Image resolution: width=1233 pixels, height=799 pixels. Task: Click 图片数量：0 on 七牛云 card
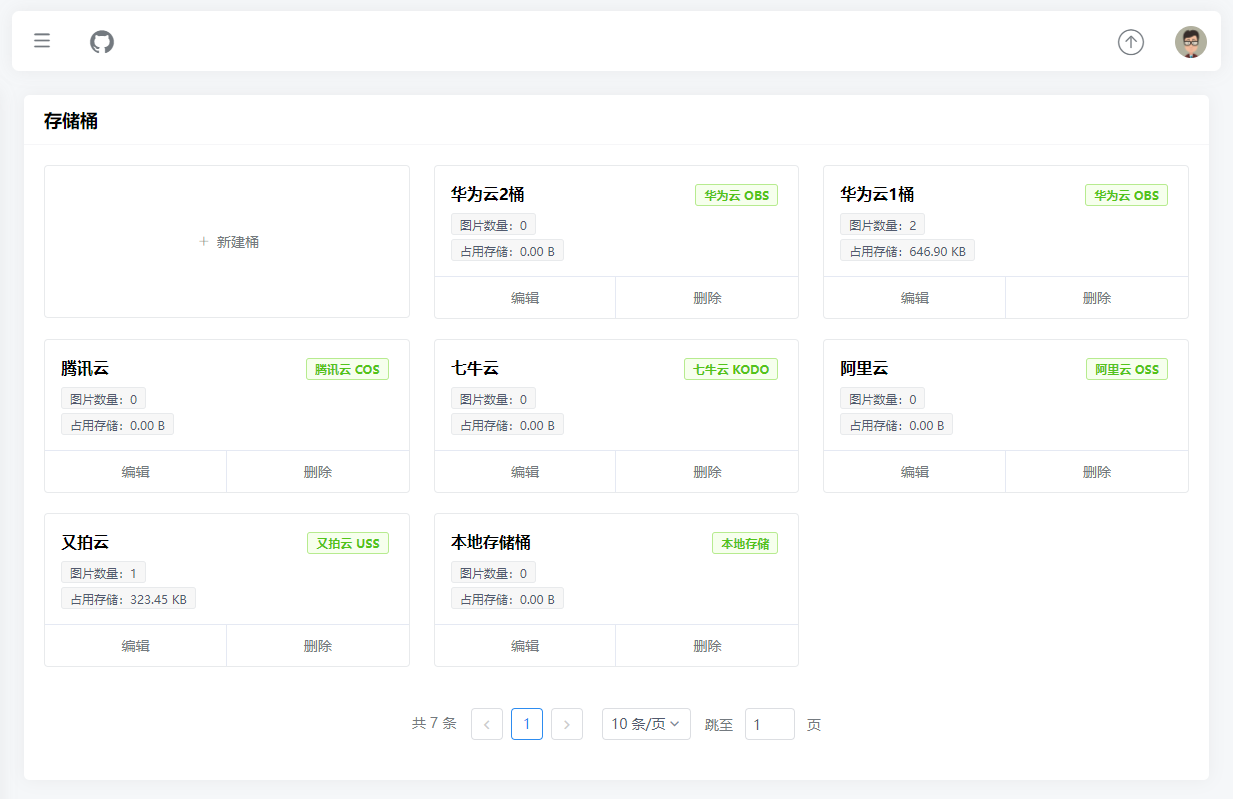point(493,399)
